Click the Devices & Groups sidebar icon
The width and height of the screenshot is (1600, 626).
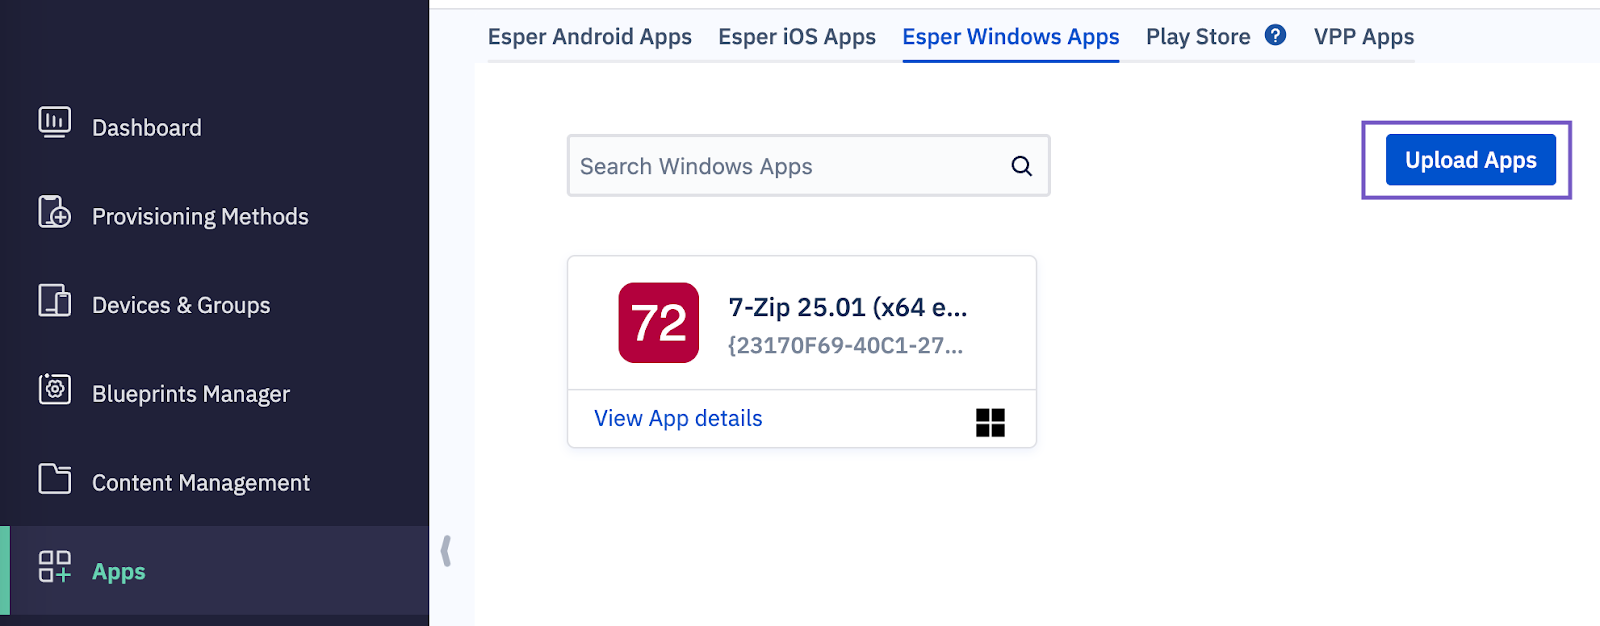click(54, 303)
